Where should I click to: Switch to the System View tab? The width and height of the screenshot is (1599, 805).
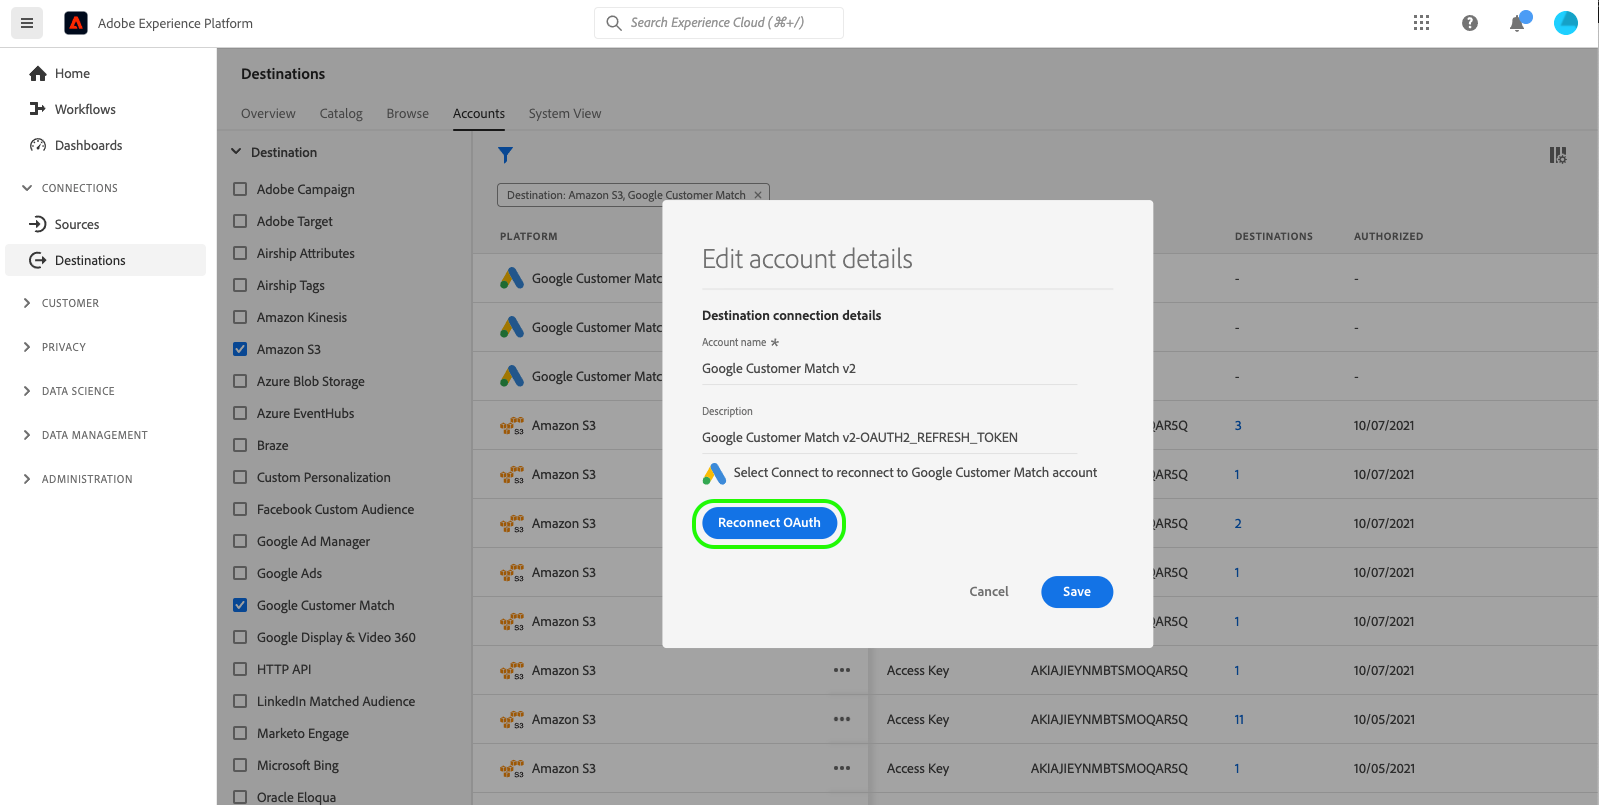565,114
